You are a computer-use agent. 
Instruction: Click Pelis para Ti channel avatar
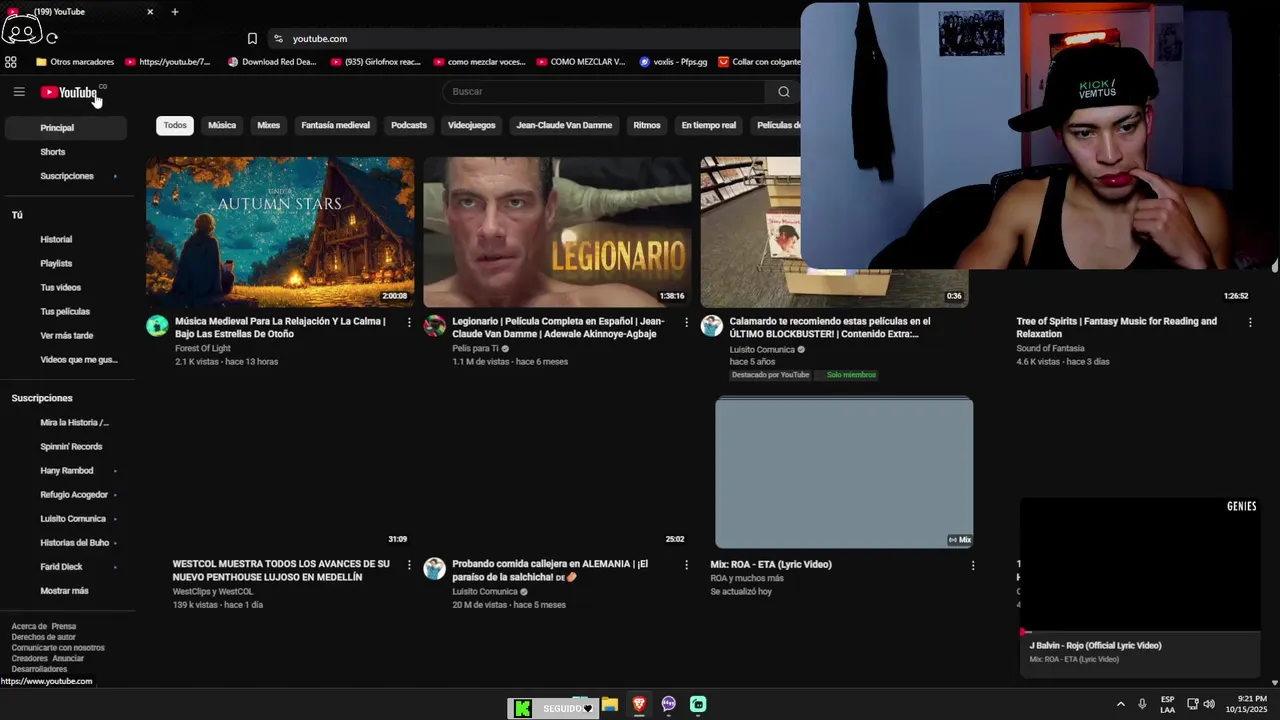(x=434, y=326)
